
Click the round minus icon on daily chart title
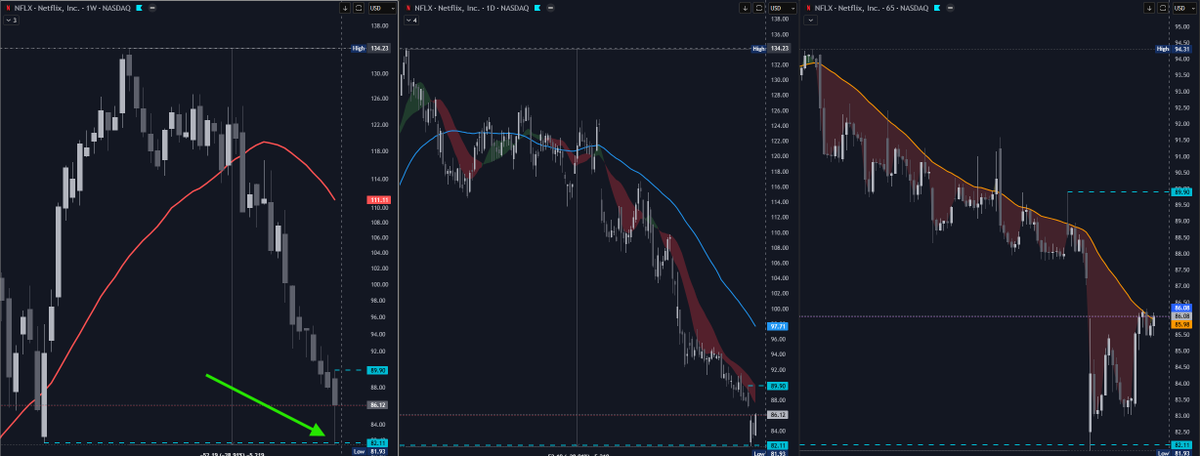[x=551, y=8]
